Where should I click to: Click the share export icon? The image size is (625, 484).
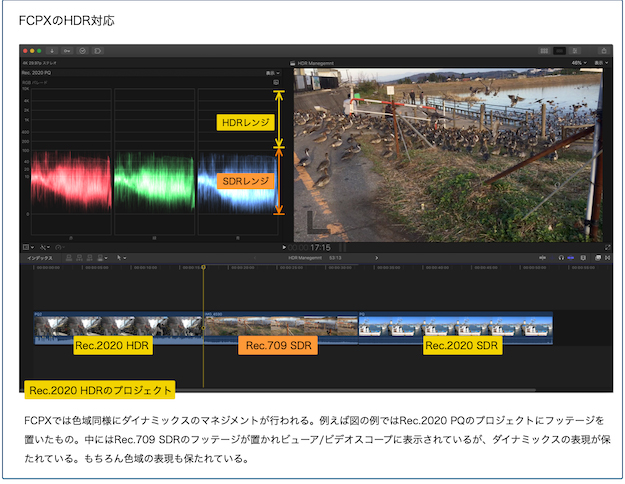point(603,49)
